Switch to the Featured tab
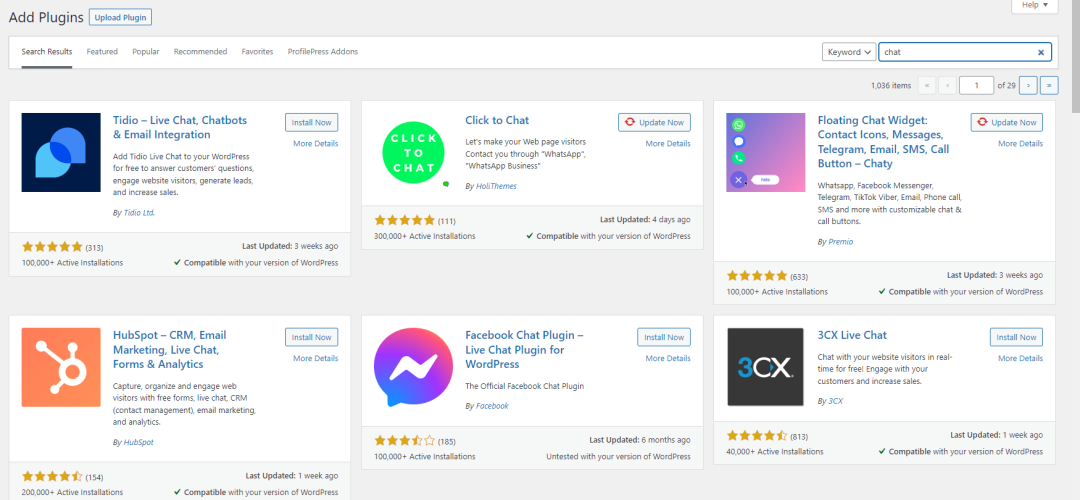This screenshot has width=1080, height=500. coord(102,52)
